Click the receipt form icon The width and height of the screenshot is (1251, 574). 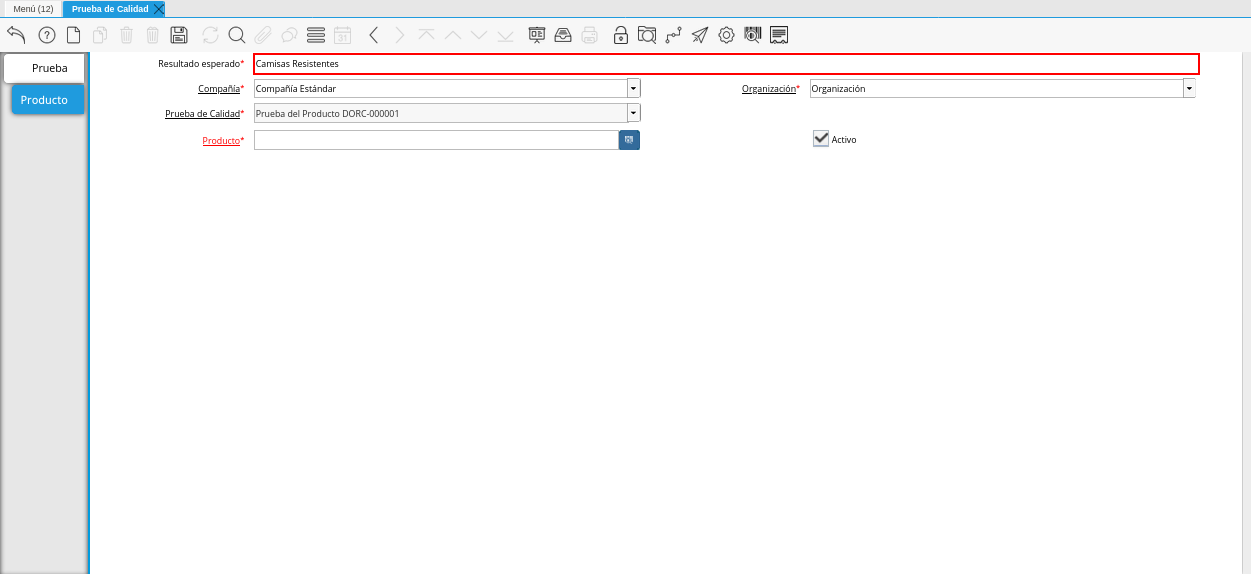[779, 35]
